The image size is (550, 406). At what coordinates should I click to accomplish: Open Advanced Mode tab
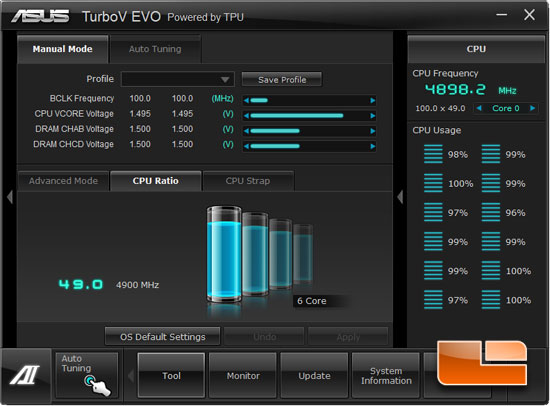[63, 181]
